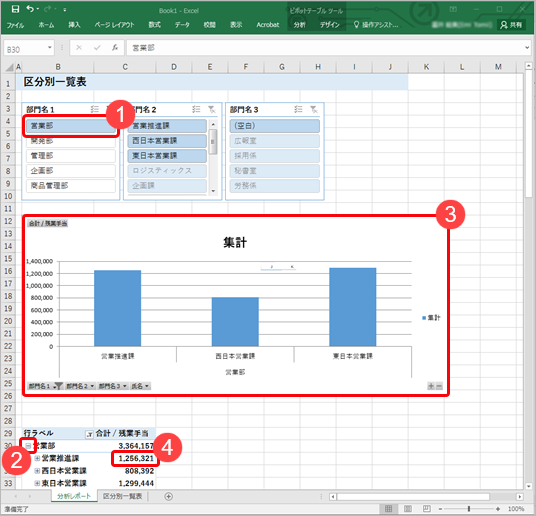Toggle multi-select in the 部門名 3 slicer

(x=298, y=109)
